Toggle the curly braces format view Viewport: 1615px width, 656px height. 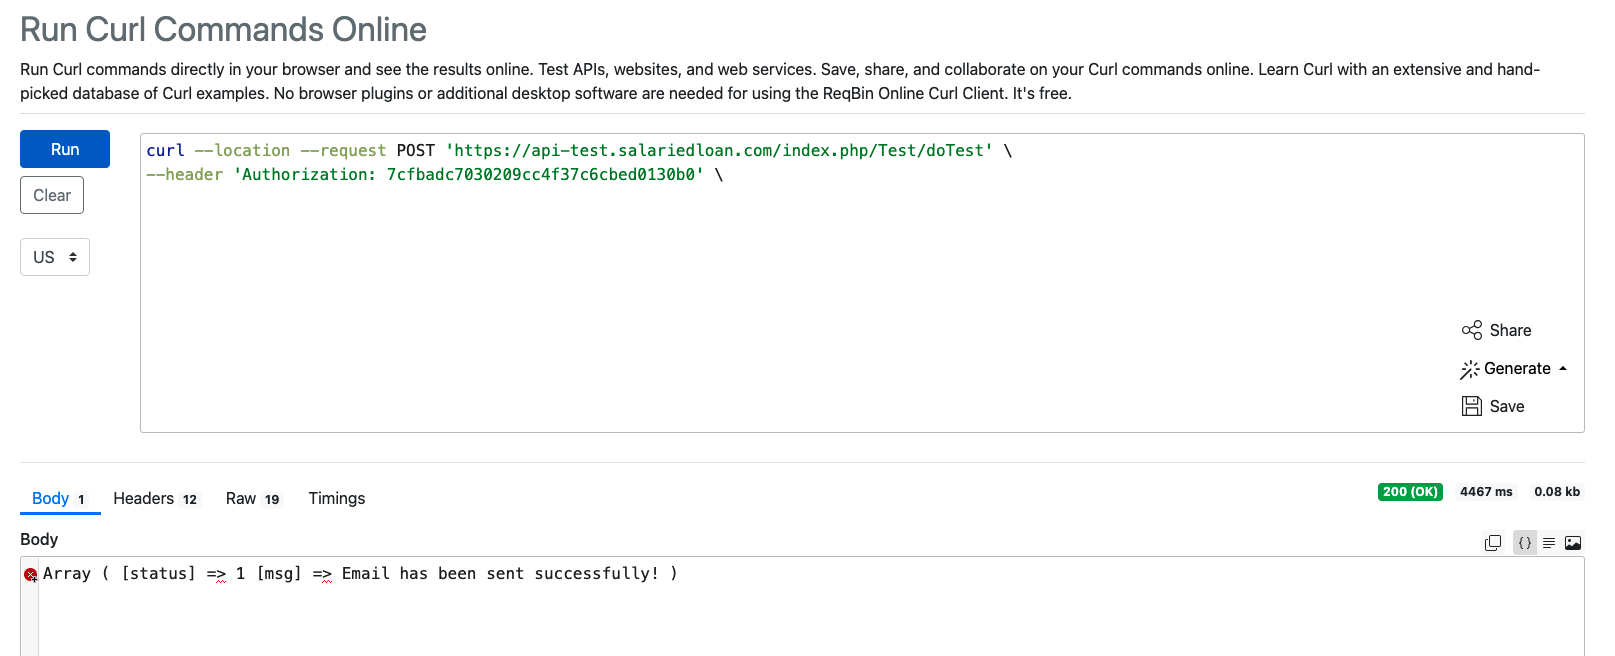1525,543
